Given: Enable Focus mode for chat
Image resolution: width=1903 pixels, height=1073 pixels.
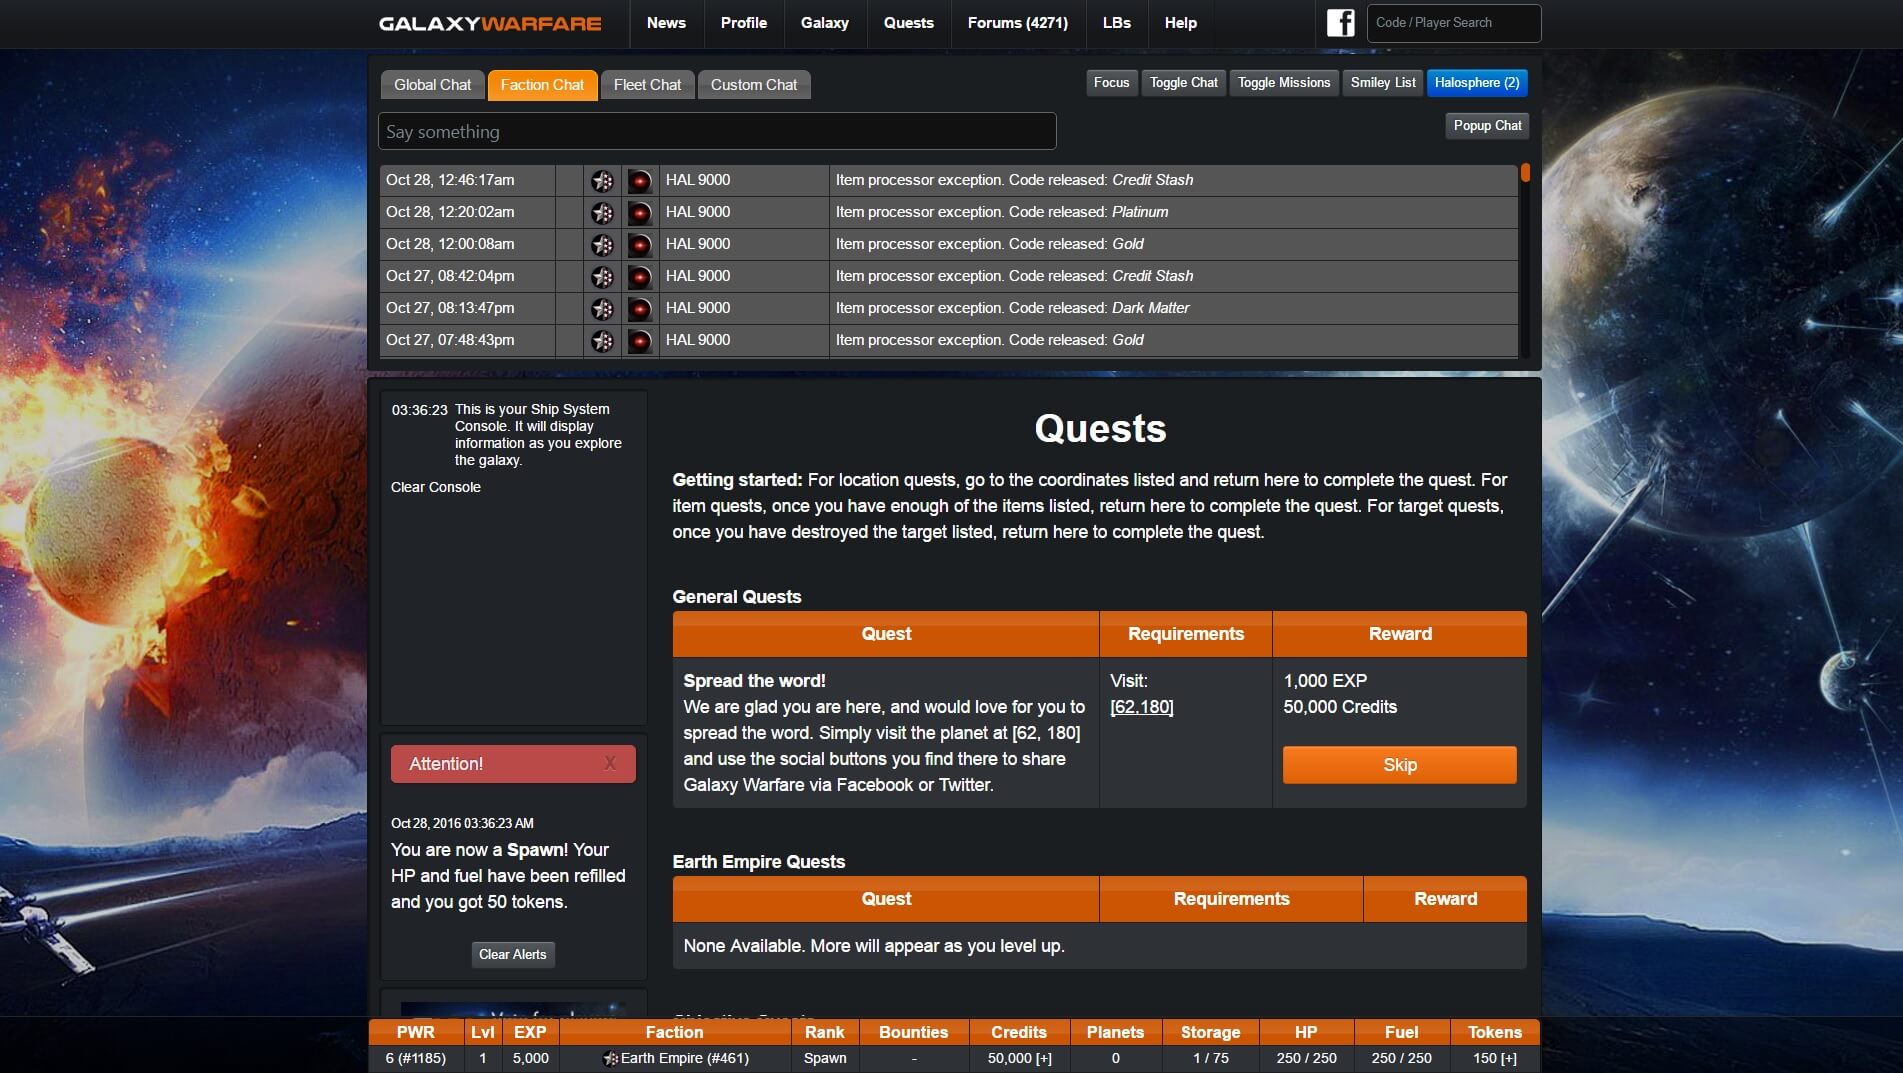Looking at the screenshot, I should (x=1111, y=83).
